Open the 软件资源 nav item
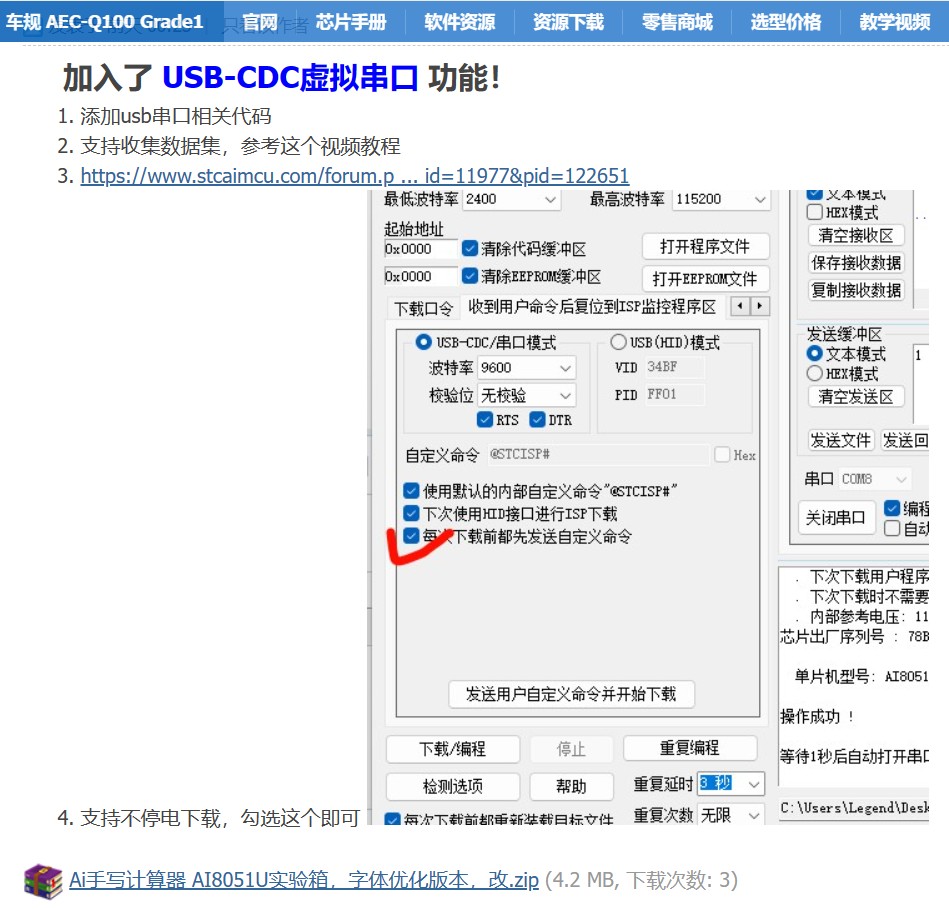Screen dimensions: 949x910 tap(459, 22)
